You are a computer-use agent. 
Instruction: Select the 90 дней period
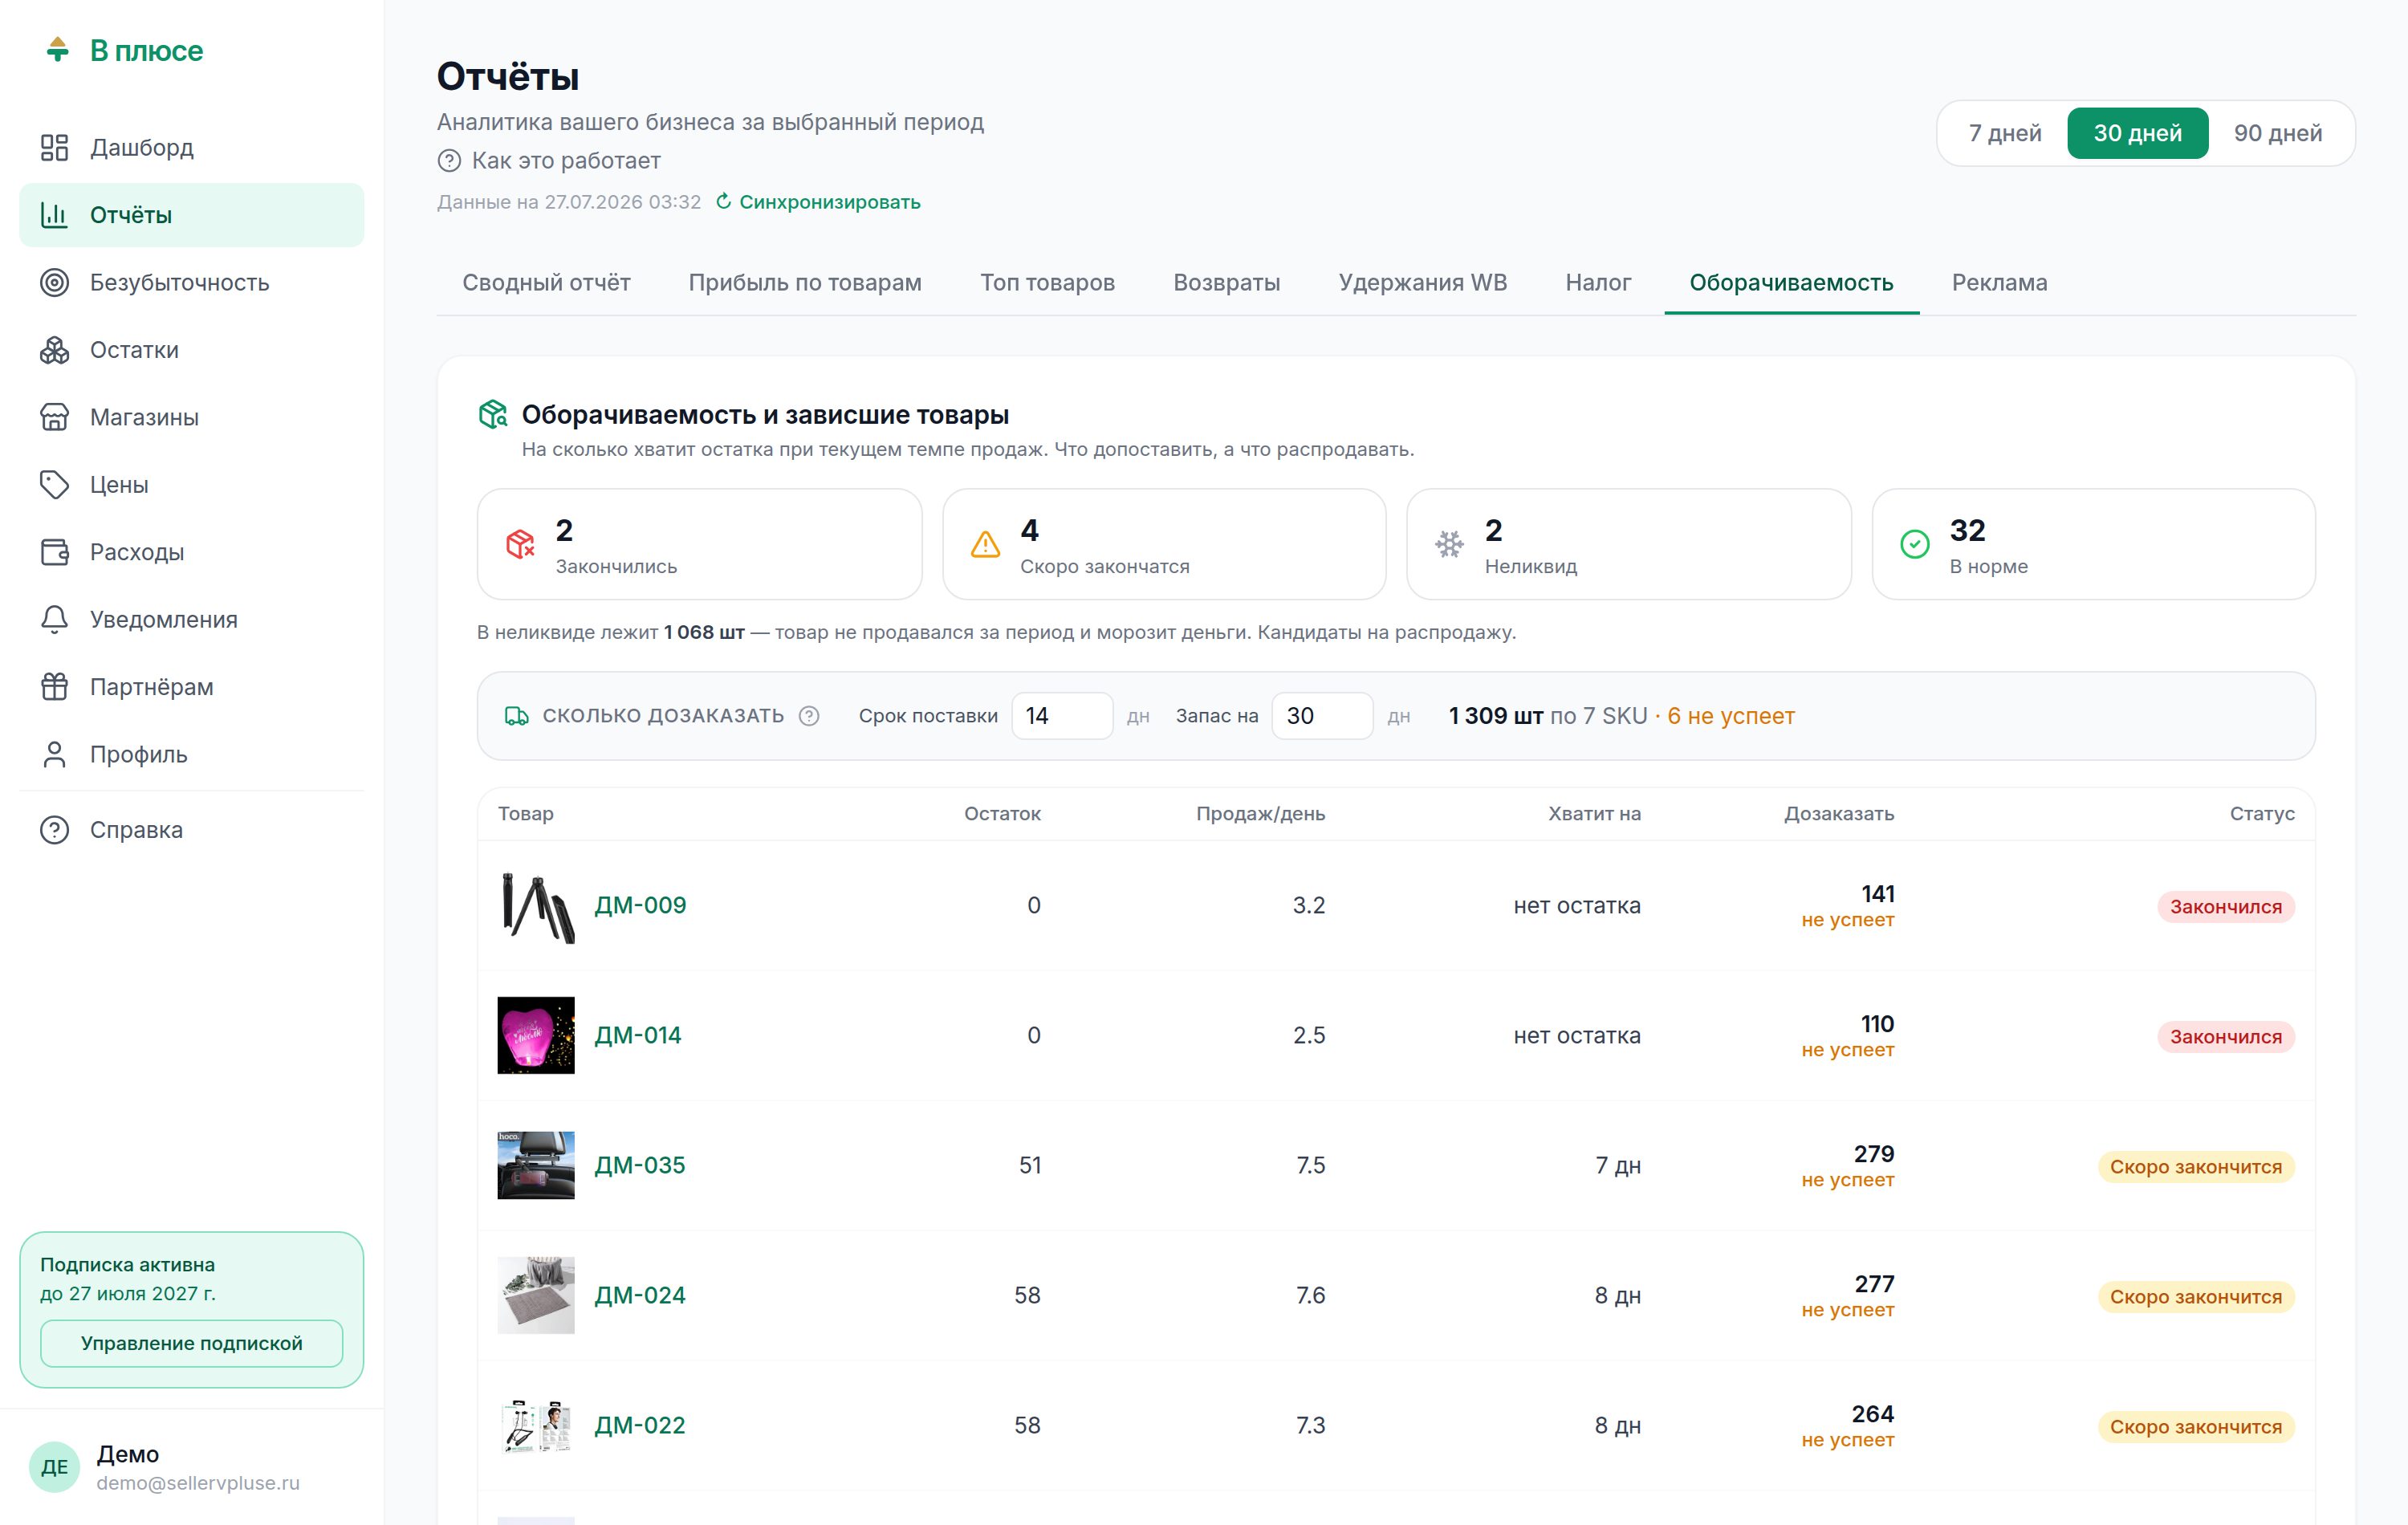[2278, 133]
